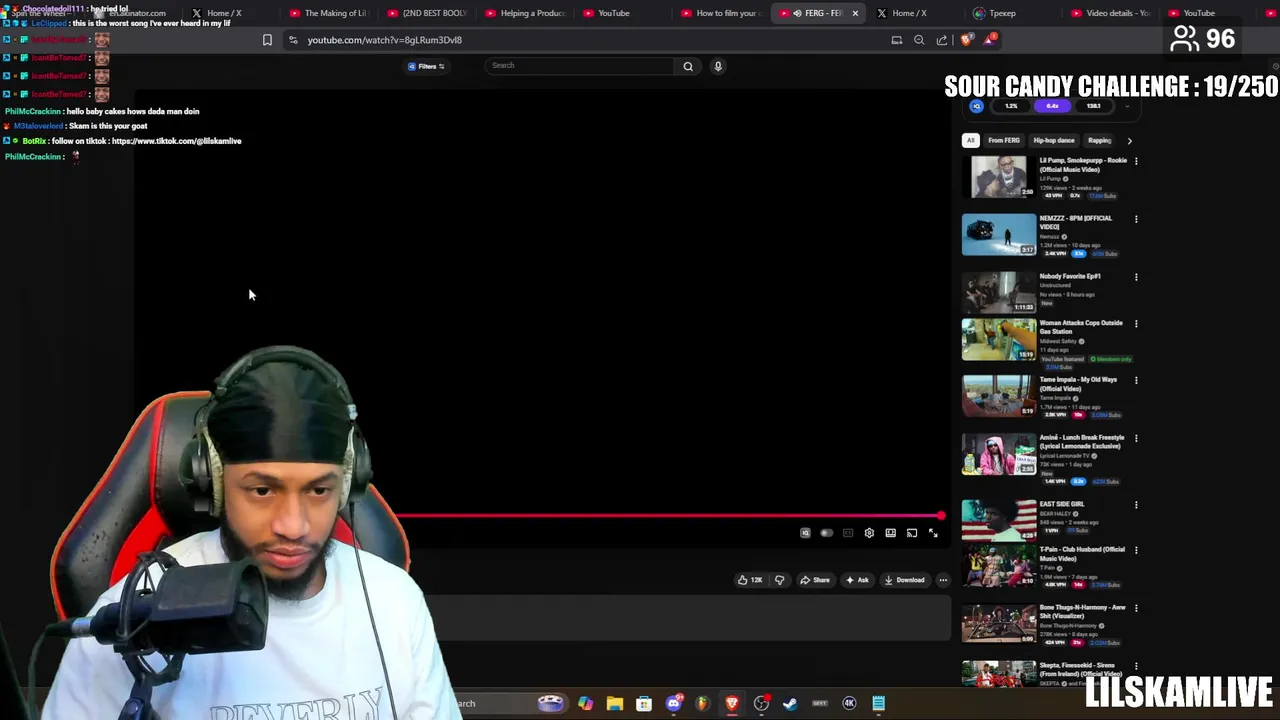Switch to the 'Video details' tab

click(x=1110, y=13)
